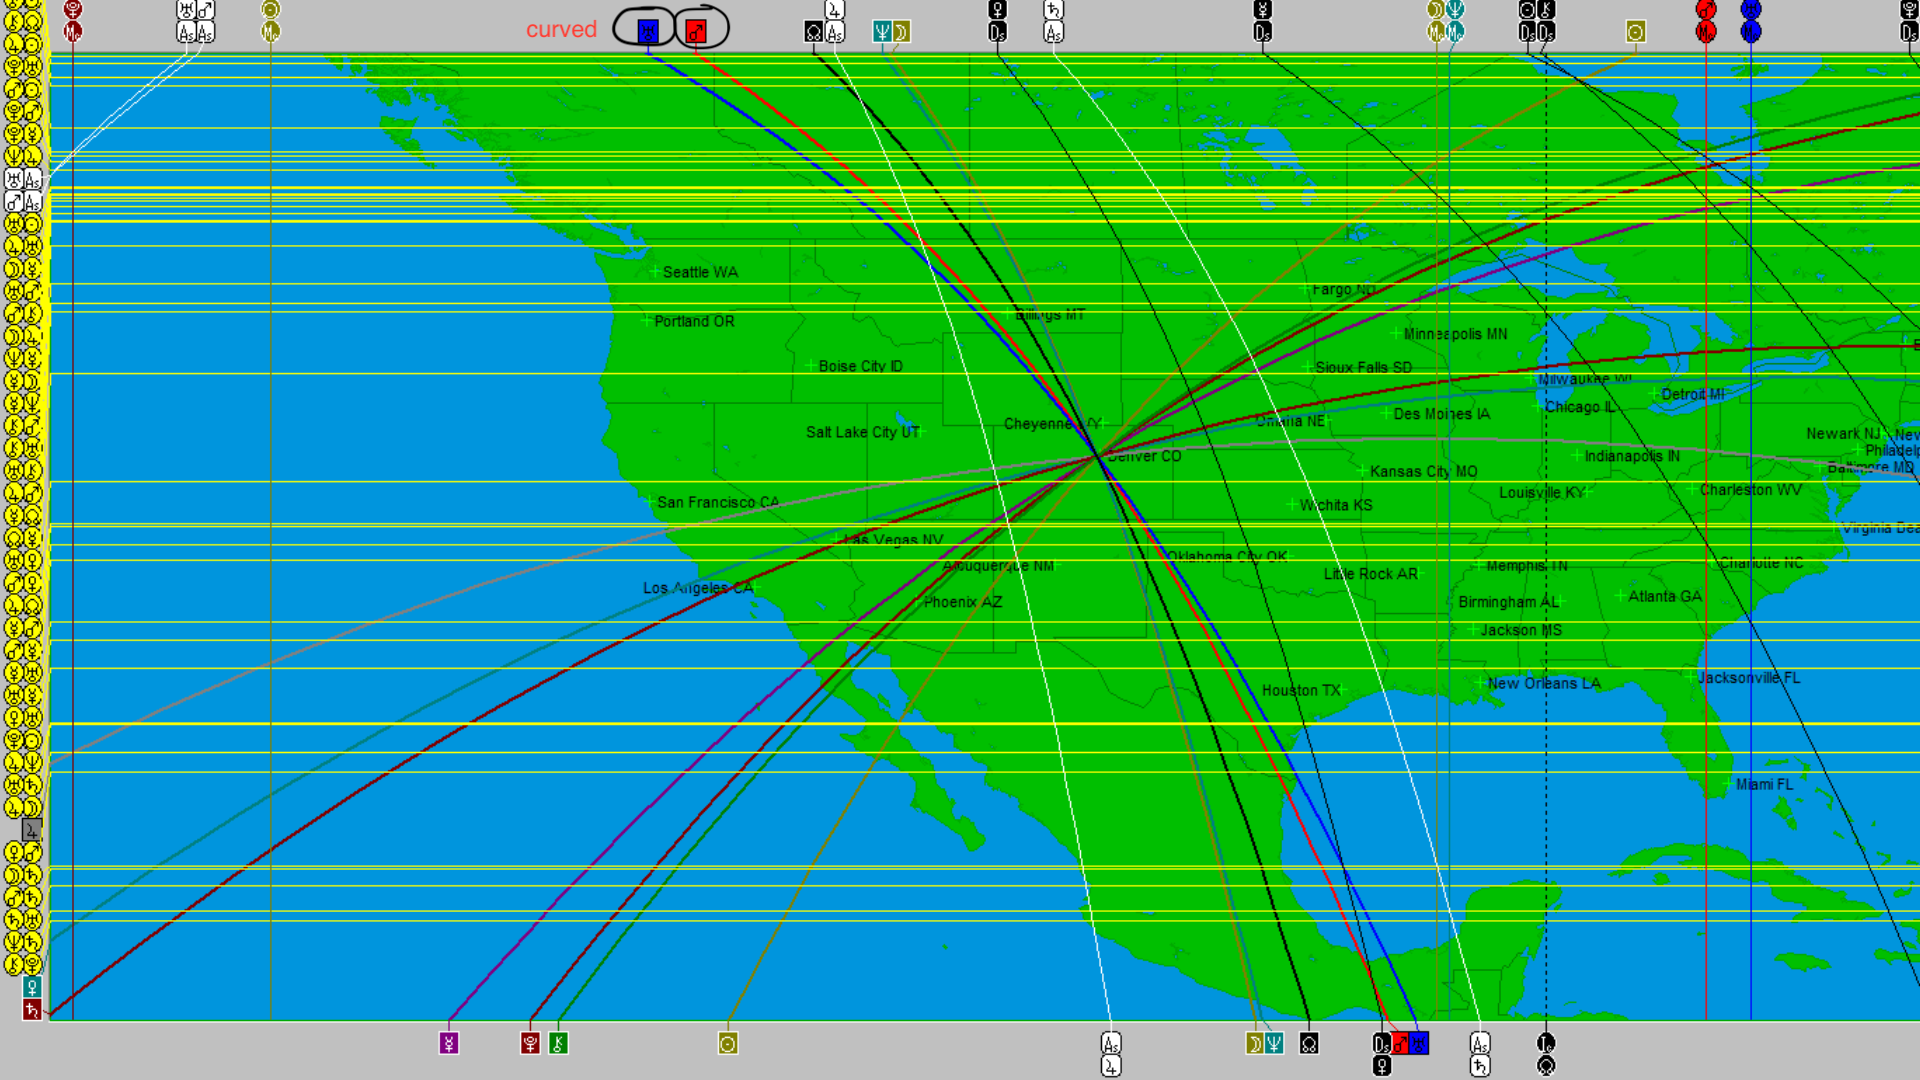Click the dark red Saturn square at lower left
This screenshot has width=1920, height=1080.
tap(32, 1010)
